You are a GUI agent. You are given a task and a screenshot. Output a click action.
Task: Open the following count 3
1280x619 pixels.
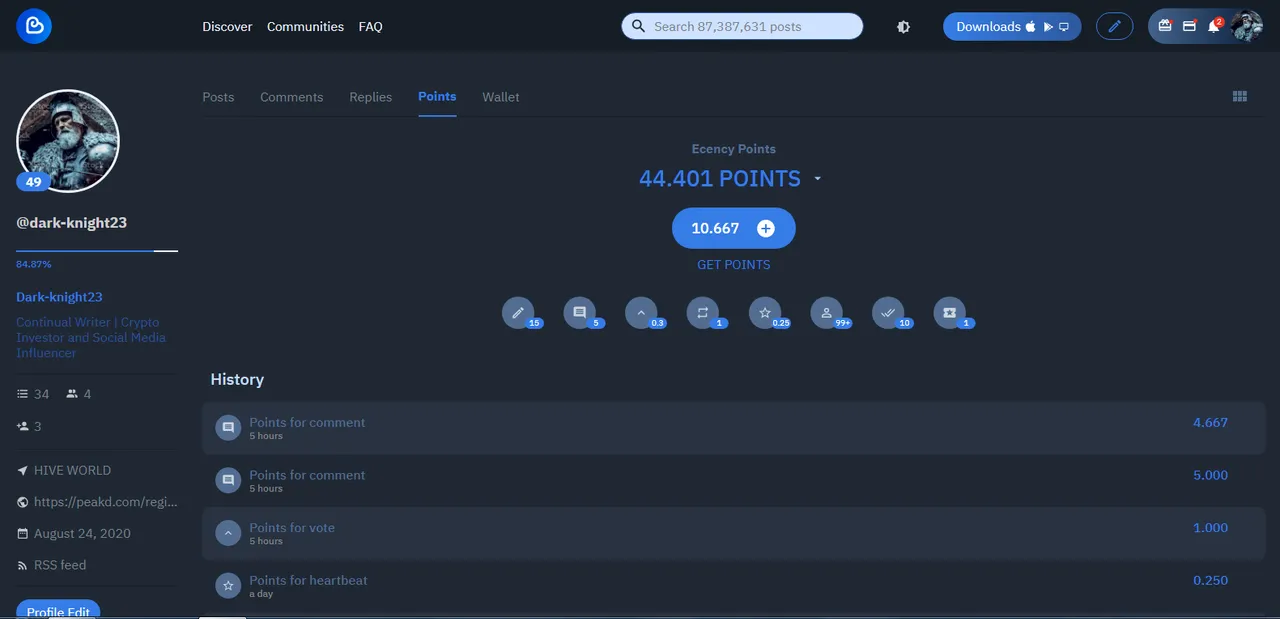[29, 426]
